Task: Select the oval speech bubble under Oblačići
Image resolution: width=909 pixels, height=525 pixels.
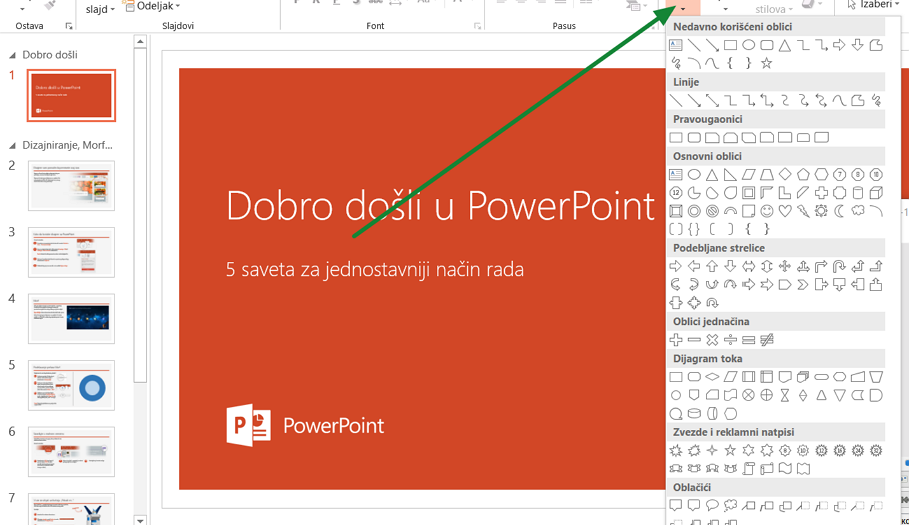Action: point(712,506)
